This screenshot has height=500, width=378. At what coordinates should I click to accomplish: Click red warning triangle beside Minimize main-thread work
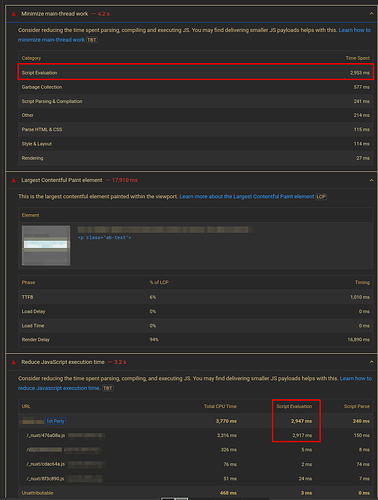pyautogui.click(x=14, y=14)
